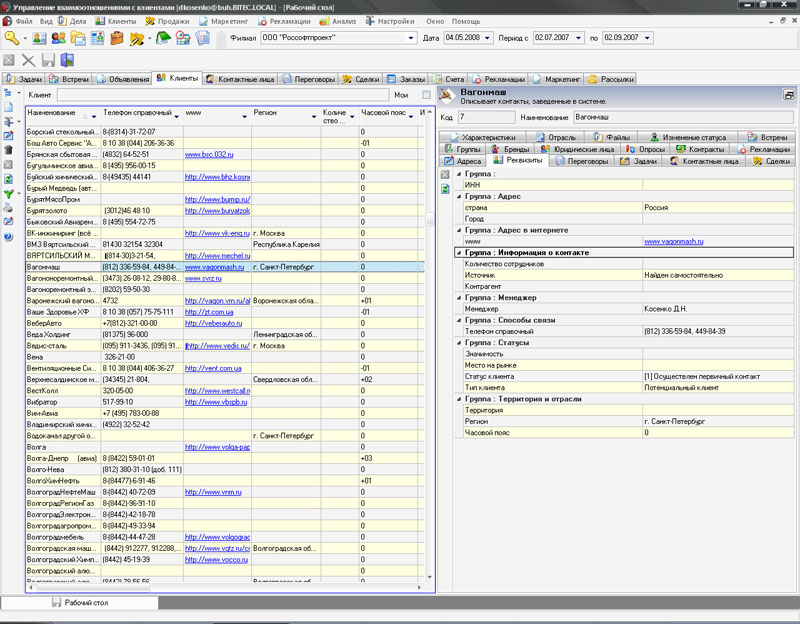Open the Регион column filter arrow
The image size is (800, 624).
pos(314,117)
